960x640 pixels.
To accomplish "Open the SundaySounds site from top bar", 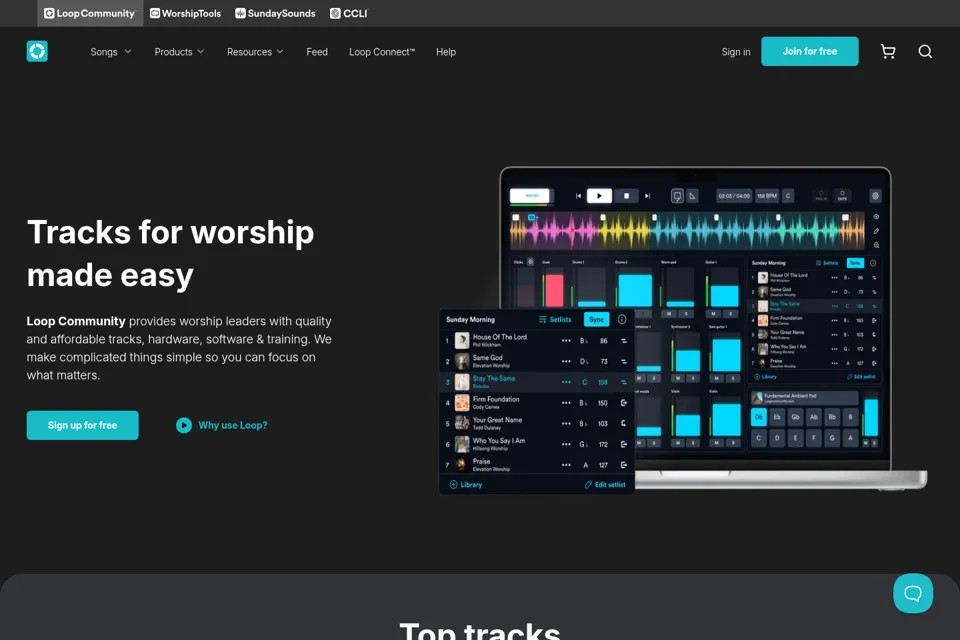I will 276,13.
